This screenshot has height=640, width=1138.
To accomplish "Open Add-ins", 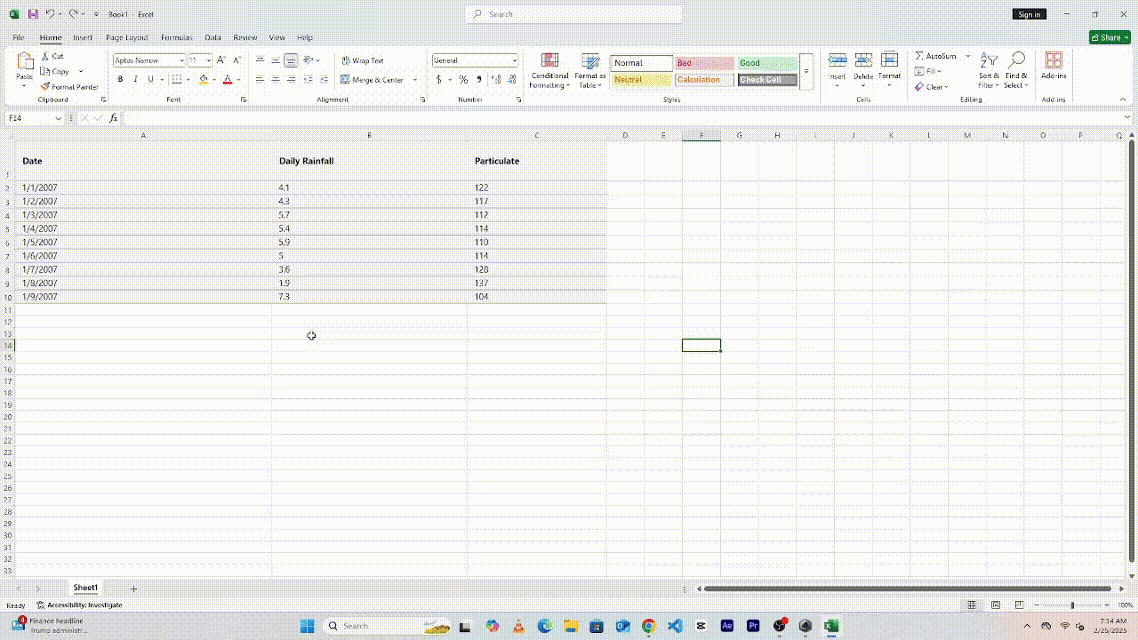I will click(x=1053, y=65).
